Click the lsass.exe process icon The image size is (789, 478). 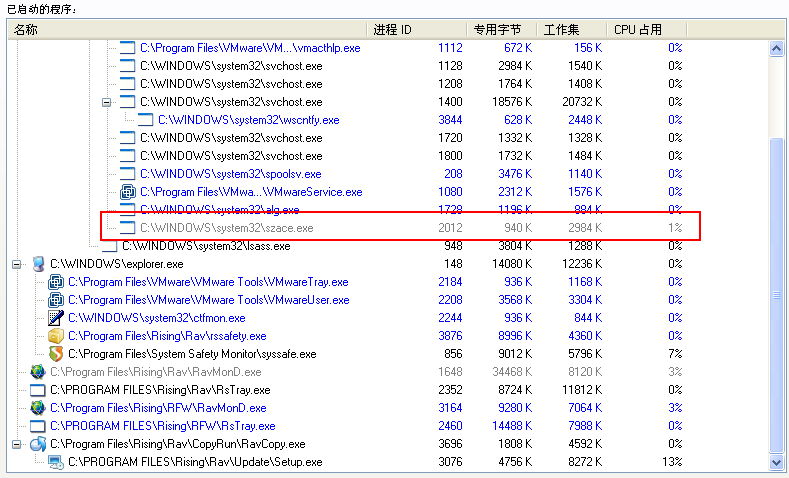coord(110,246)
